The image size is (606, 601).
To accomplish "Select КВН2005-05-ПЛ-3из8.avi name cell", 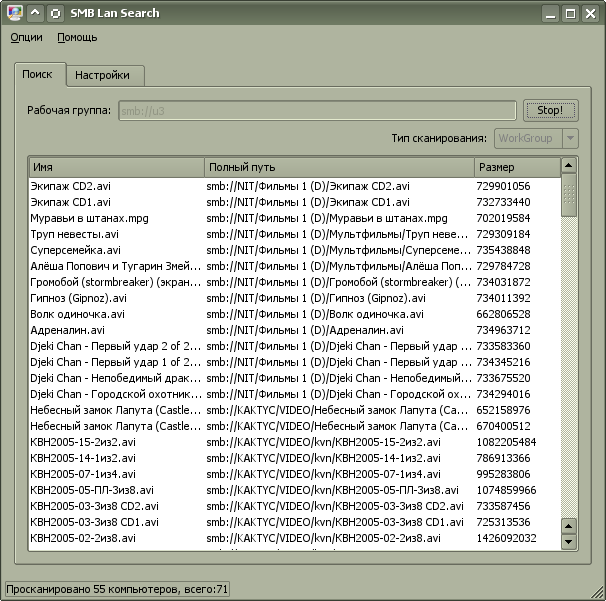I will [92, 490].
